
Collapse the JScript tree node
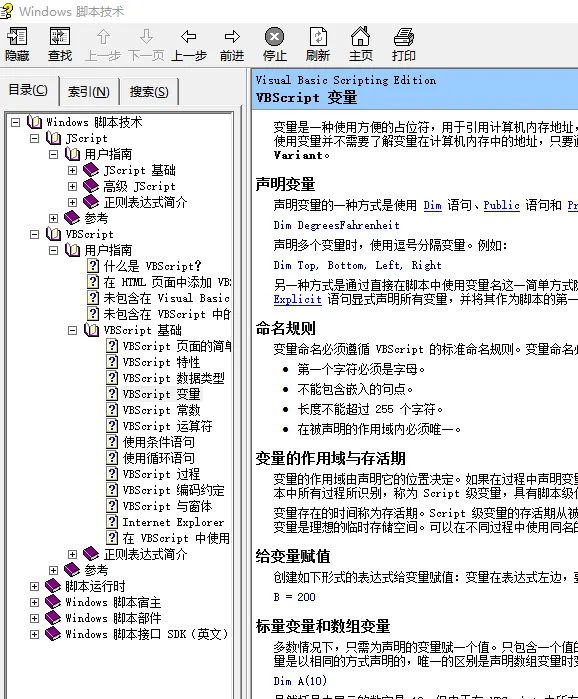point(34,138)
